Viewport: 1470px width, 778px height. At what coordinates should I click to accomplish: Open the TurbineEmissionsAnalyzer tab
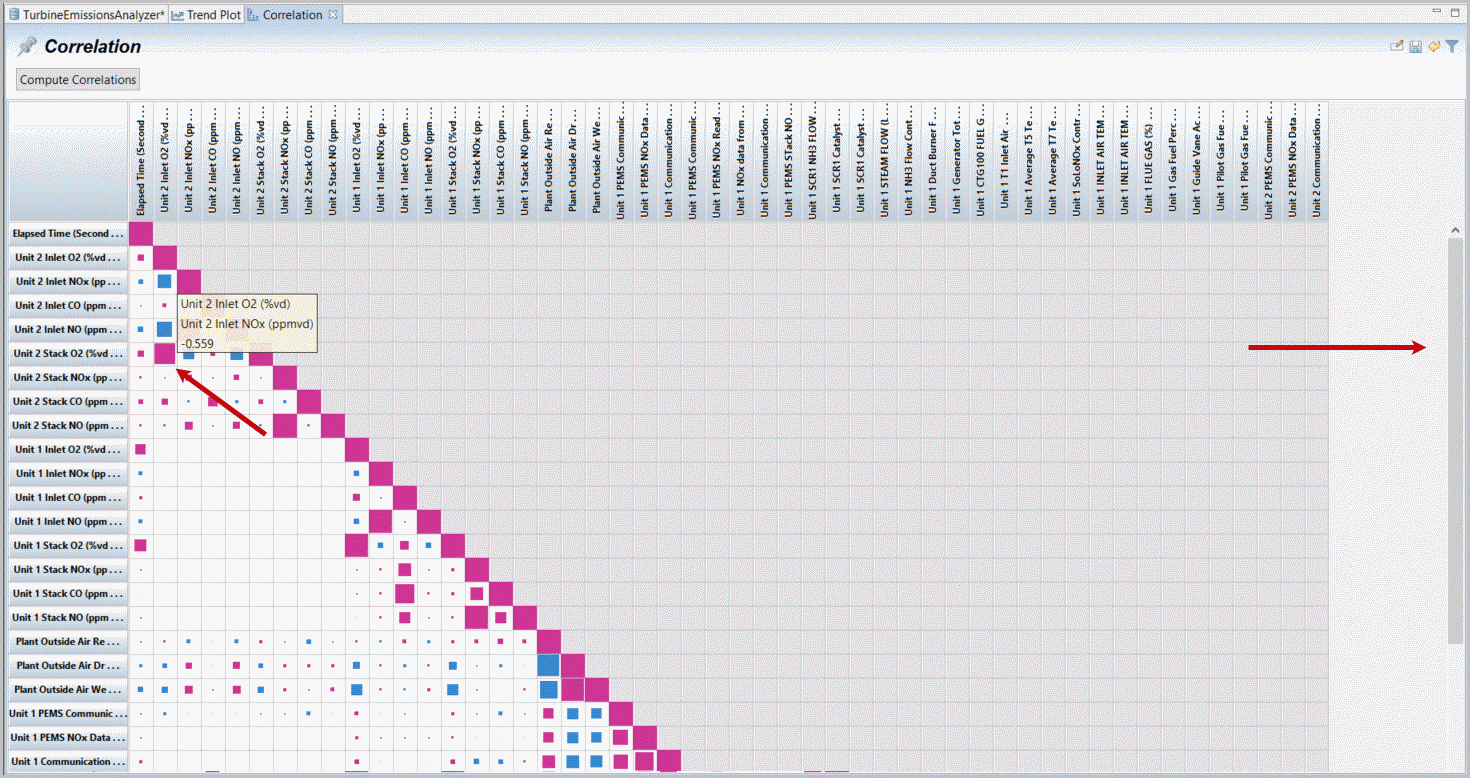[86, 15]
